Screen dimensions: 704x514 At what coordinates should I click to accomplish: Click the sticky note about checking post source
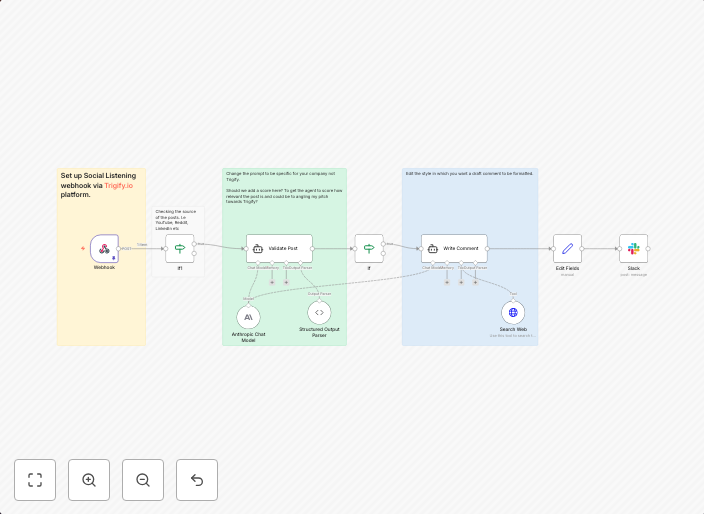point(176,220)
